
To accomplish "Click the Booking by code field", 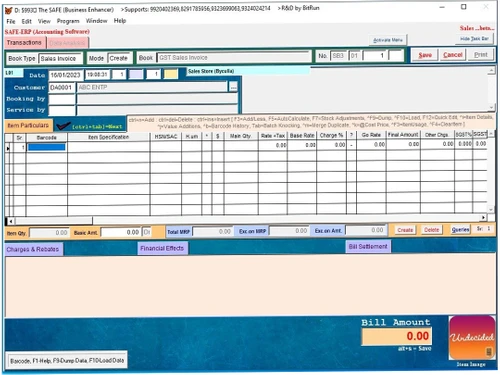I will (62, 99).
